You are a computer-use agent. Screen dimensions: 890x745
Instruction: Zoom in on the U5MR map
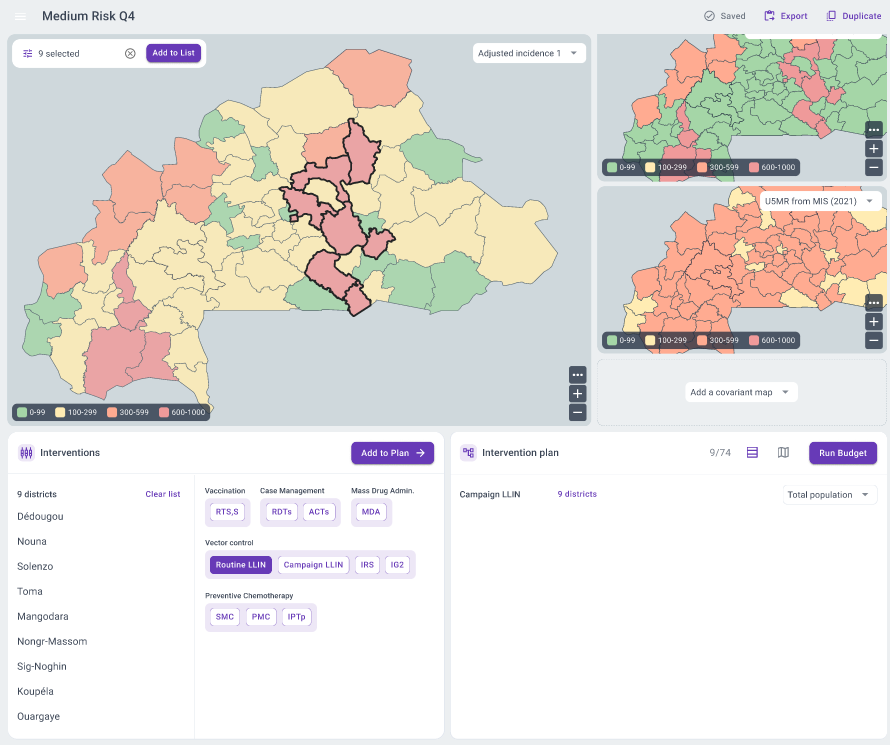pos(873,322)
